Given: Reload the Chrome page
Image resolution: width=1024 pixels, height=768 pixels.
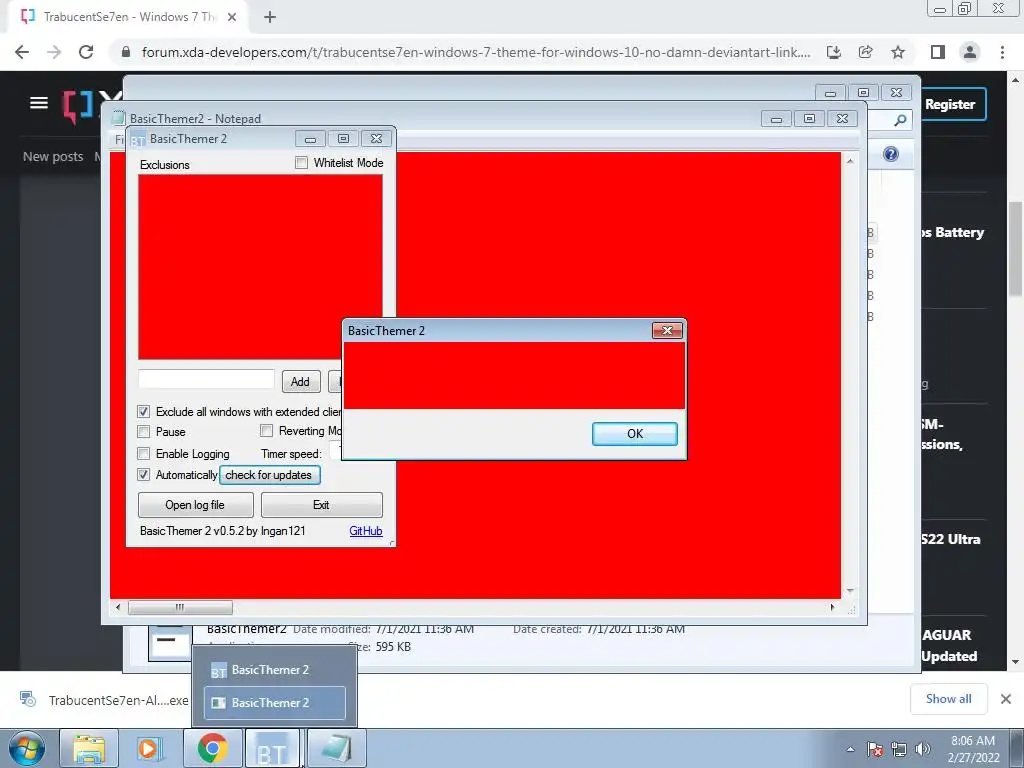Looking at the screenshot, I should [x=86, y=52].
